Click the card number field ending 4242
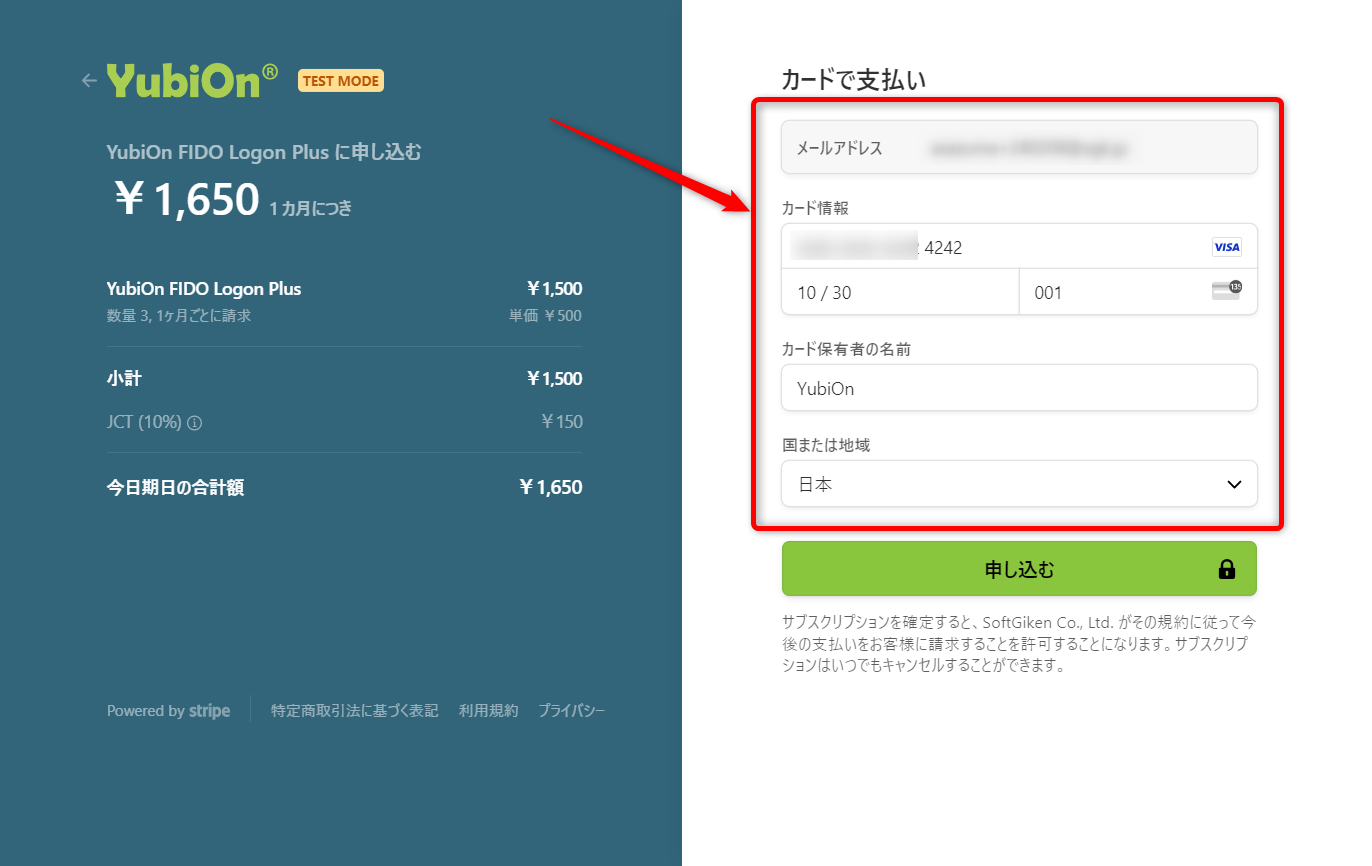1372x866 pixels. 1019,247
